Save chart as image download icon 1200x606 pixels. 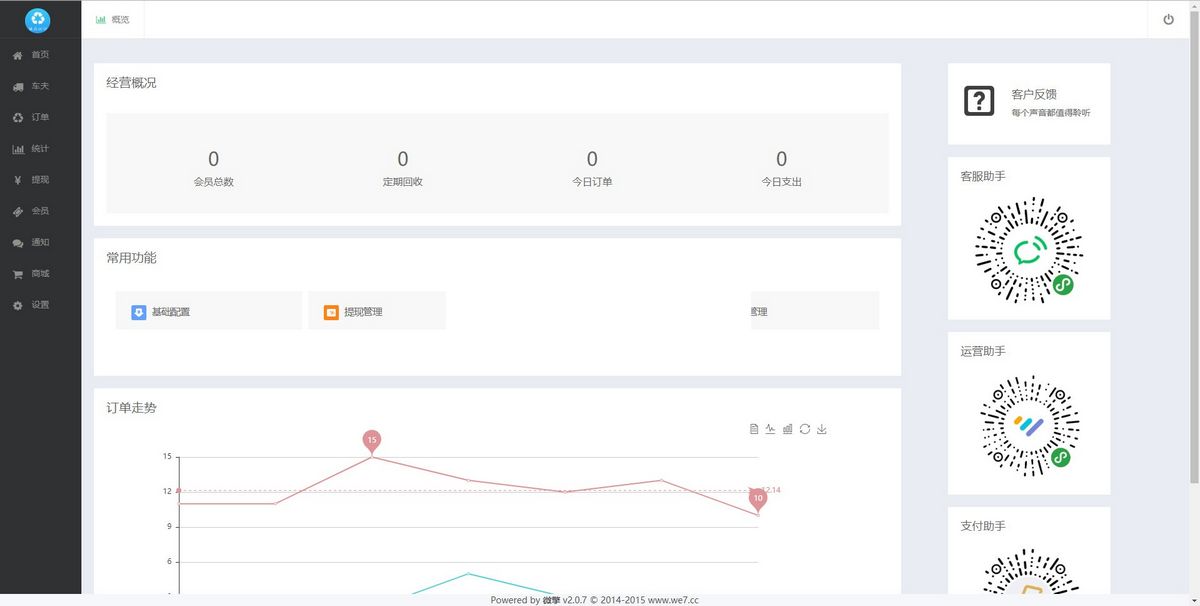point(822,429)
